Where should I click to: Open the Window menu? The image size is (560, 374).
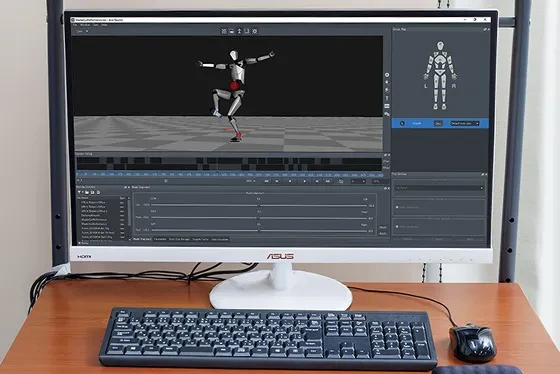(x=85, y=25)
